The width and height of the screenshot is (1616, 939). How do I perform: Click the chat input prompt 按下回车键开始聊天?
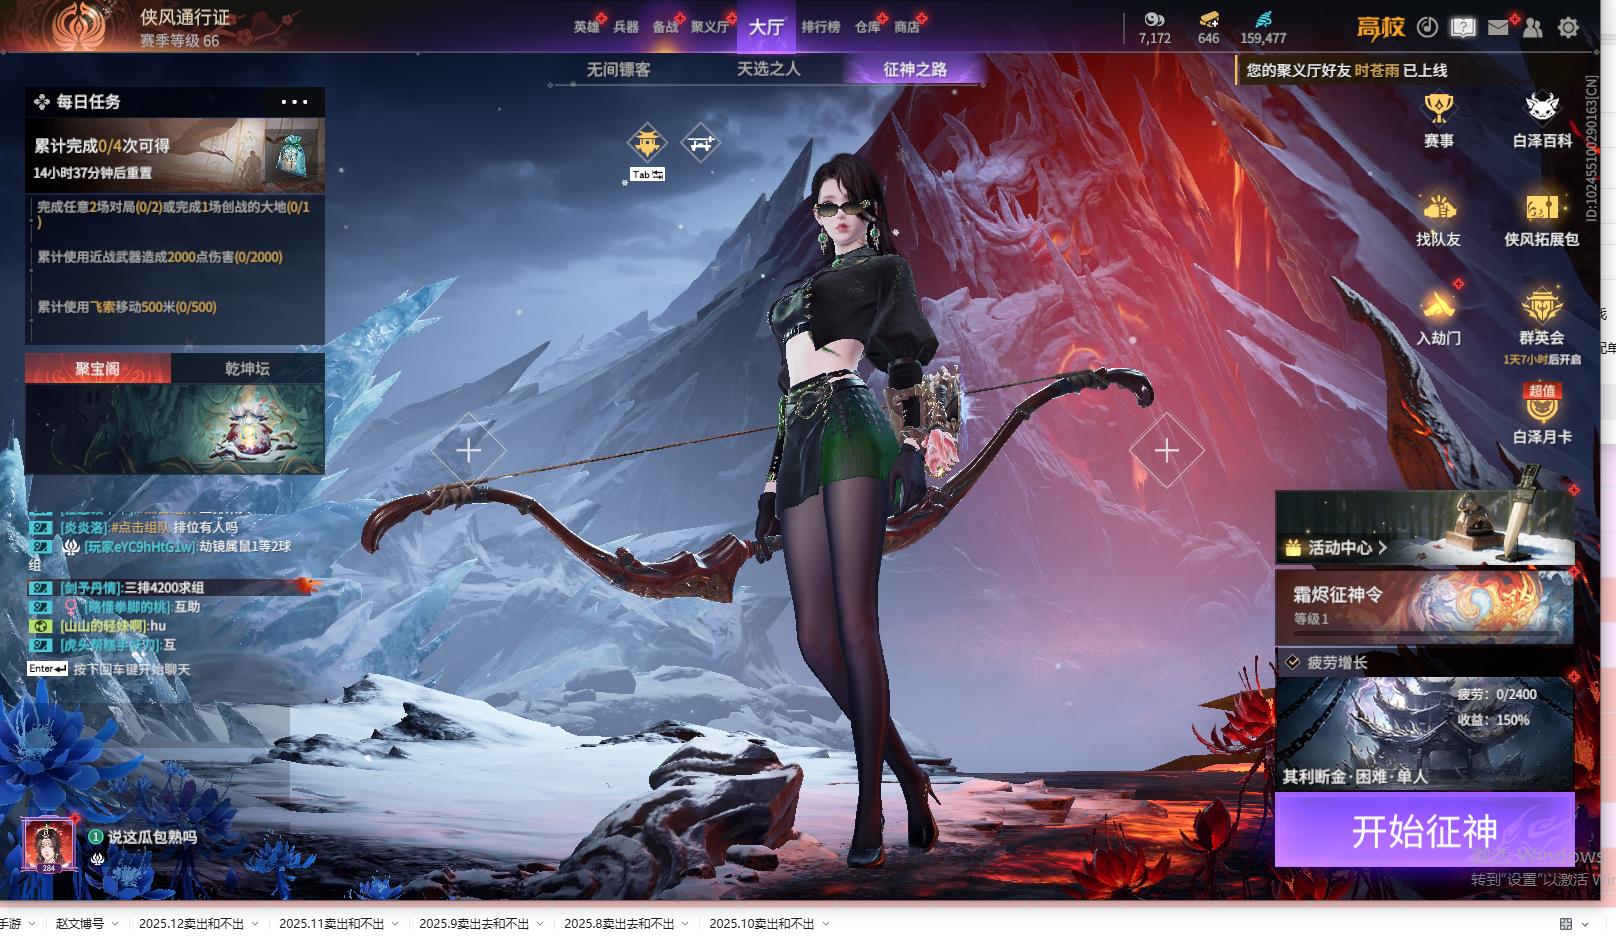pyautogui.click(x=131, y=669)
